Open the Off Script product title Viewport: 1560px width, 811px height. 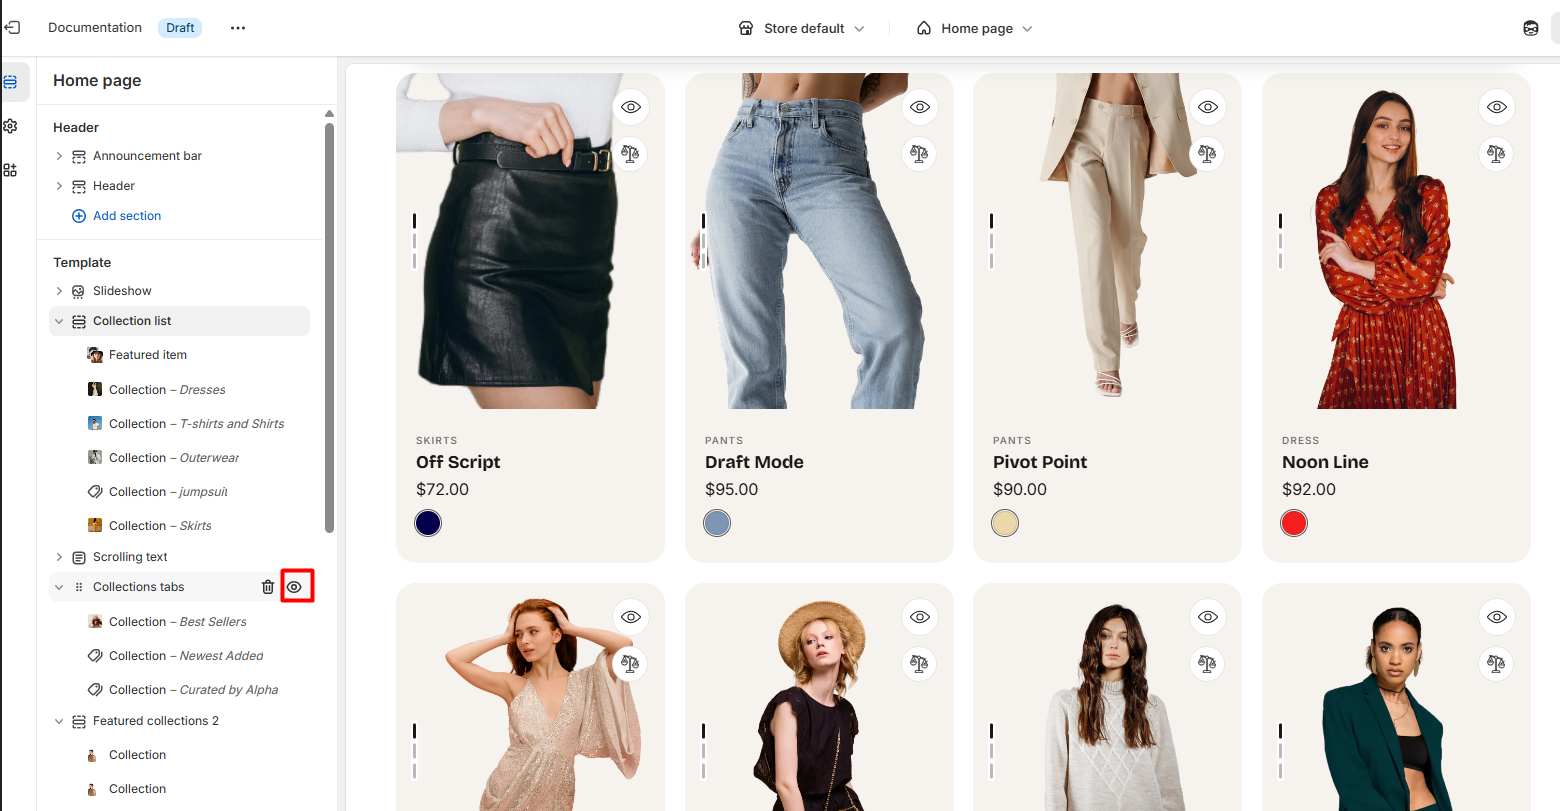[458, 462]
